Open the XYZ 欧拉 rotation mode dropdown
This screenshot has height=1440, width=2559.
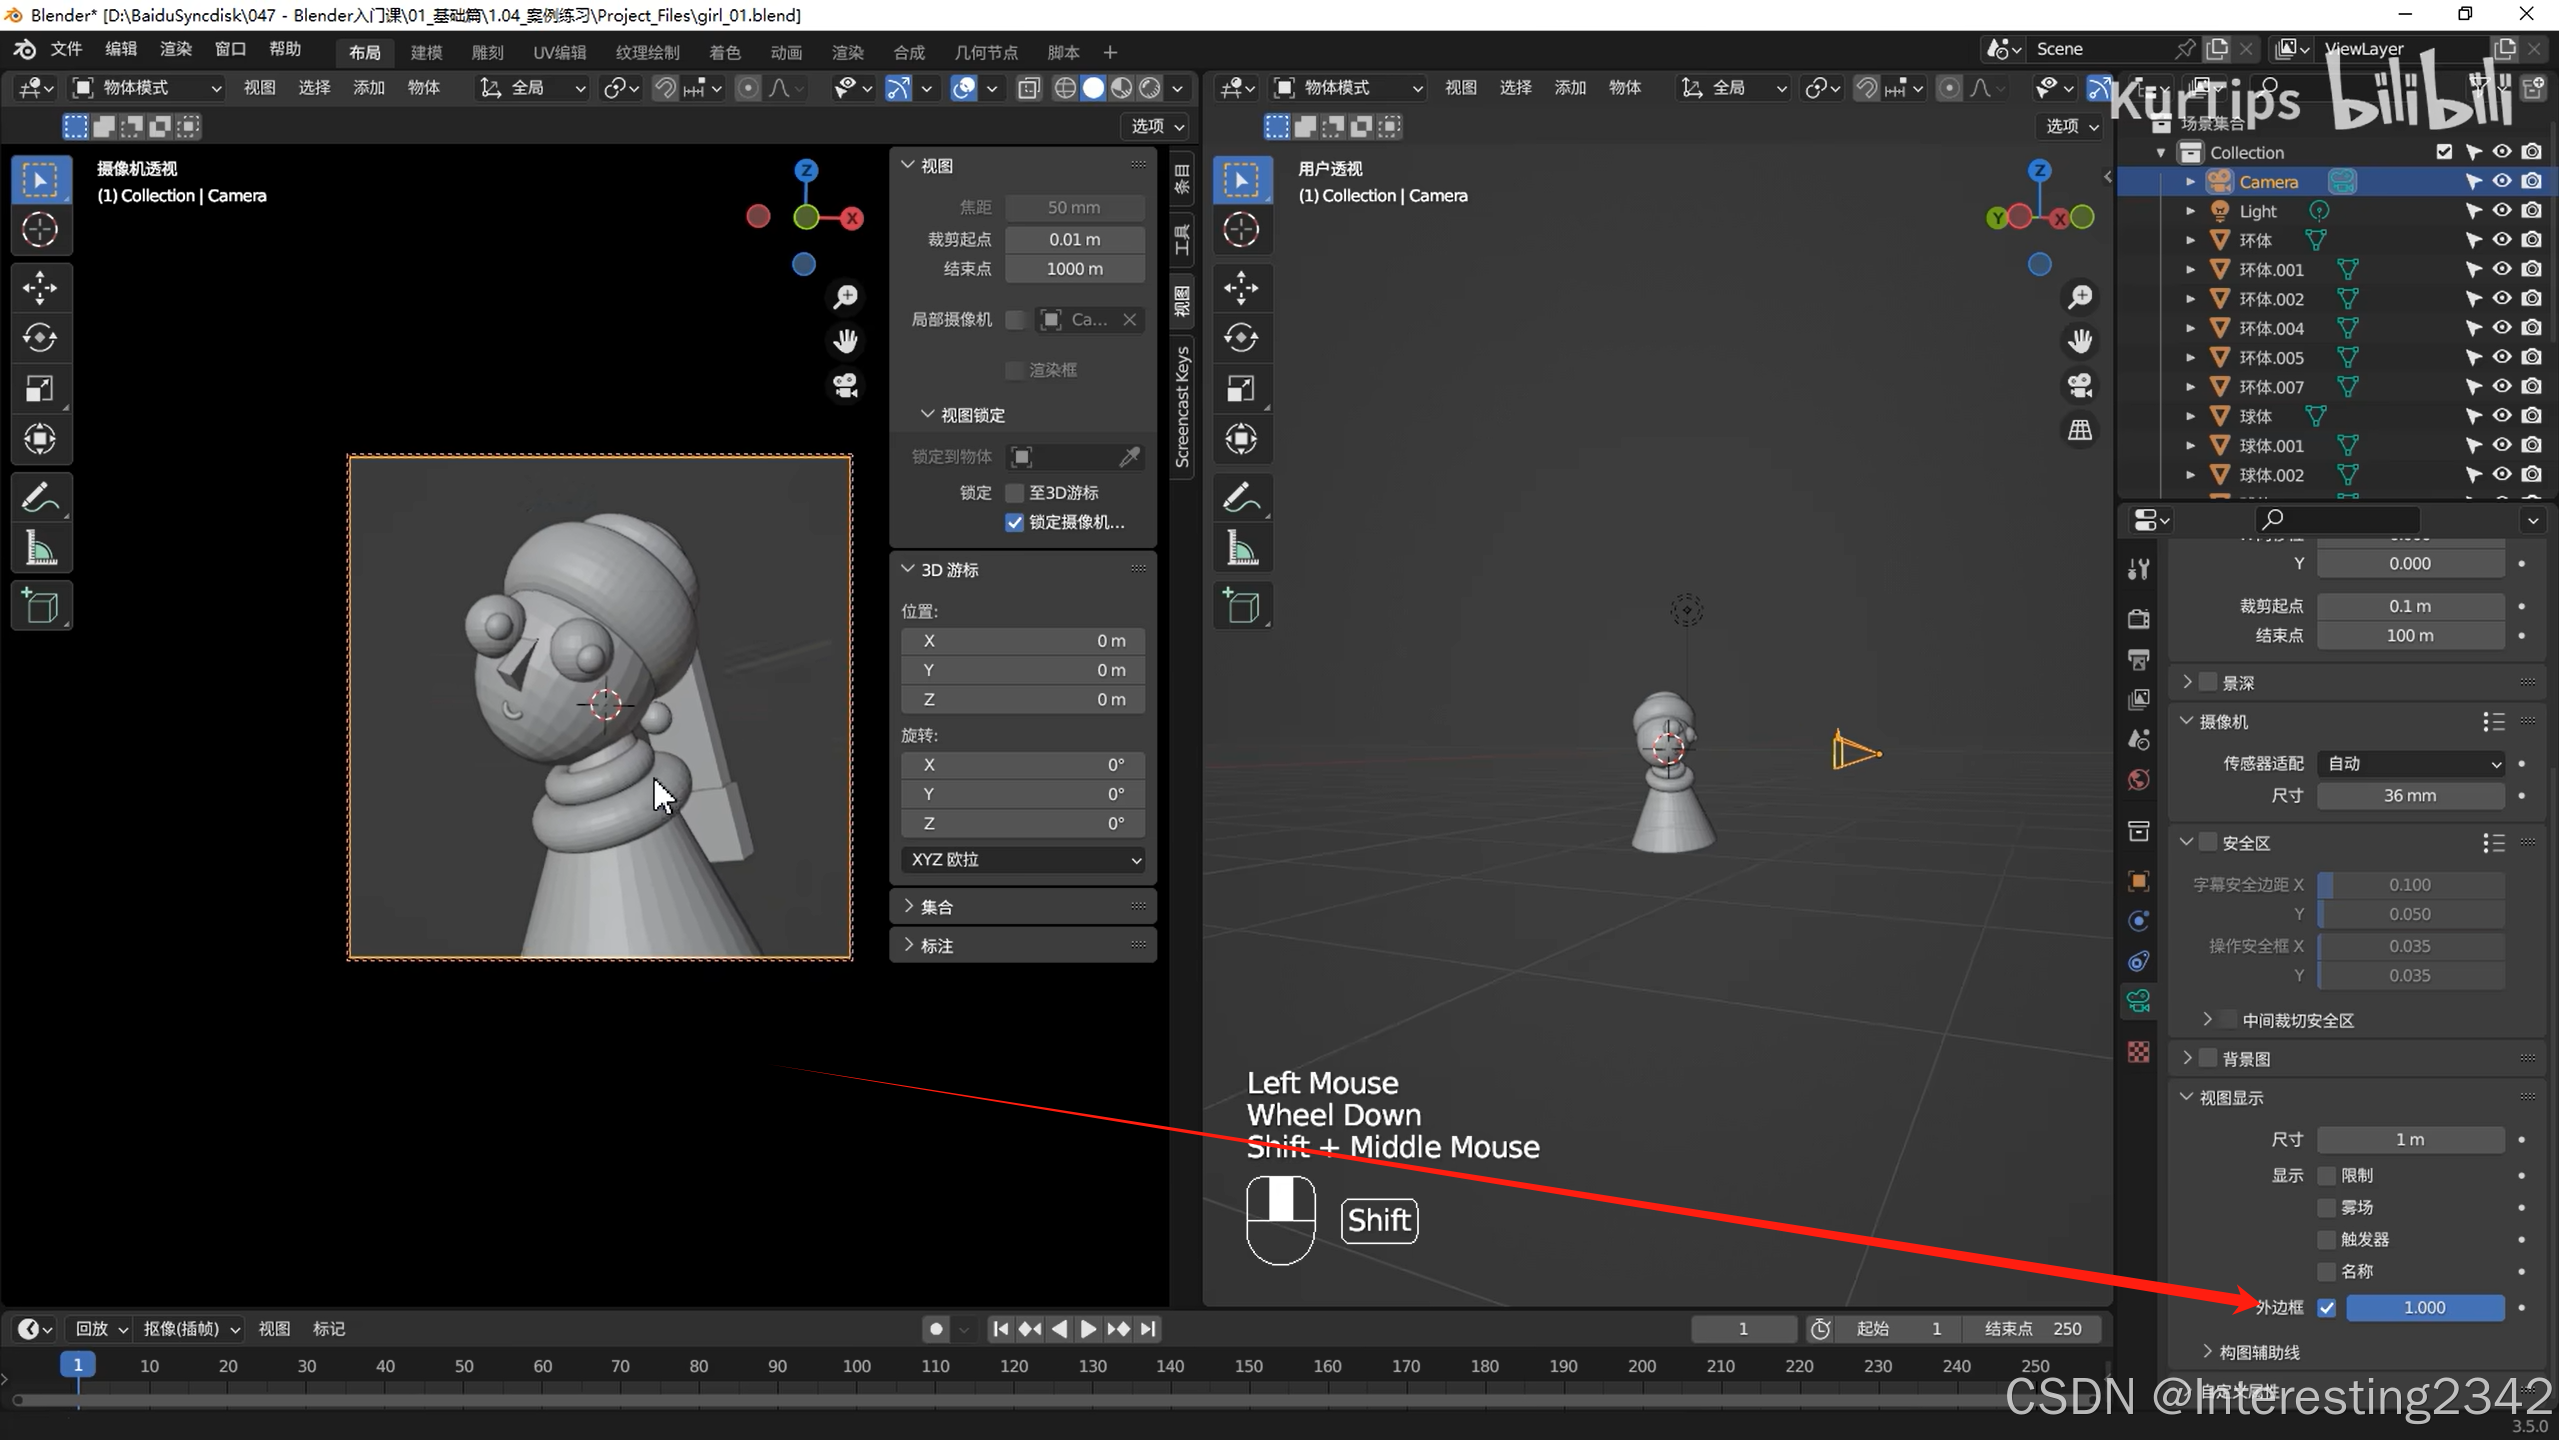point(1023,859)
